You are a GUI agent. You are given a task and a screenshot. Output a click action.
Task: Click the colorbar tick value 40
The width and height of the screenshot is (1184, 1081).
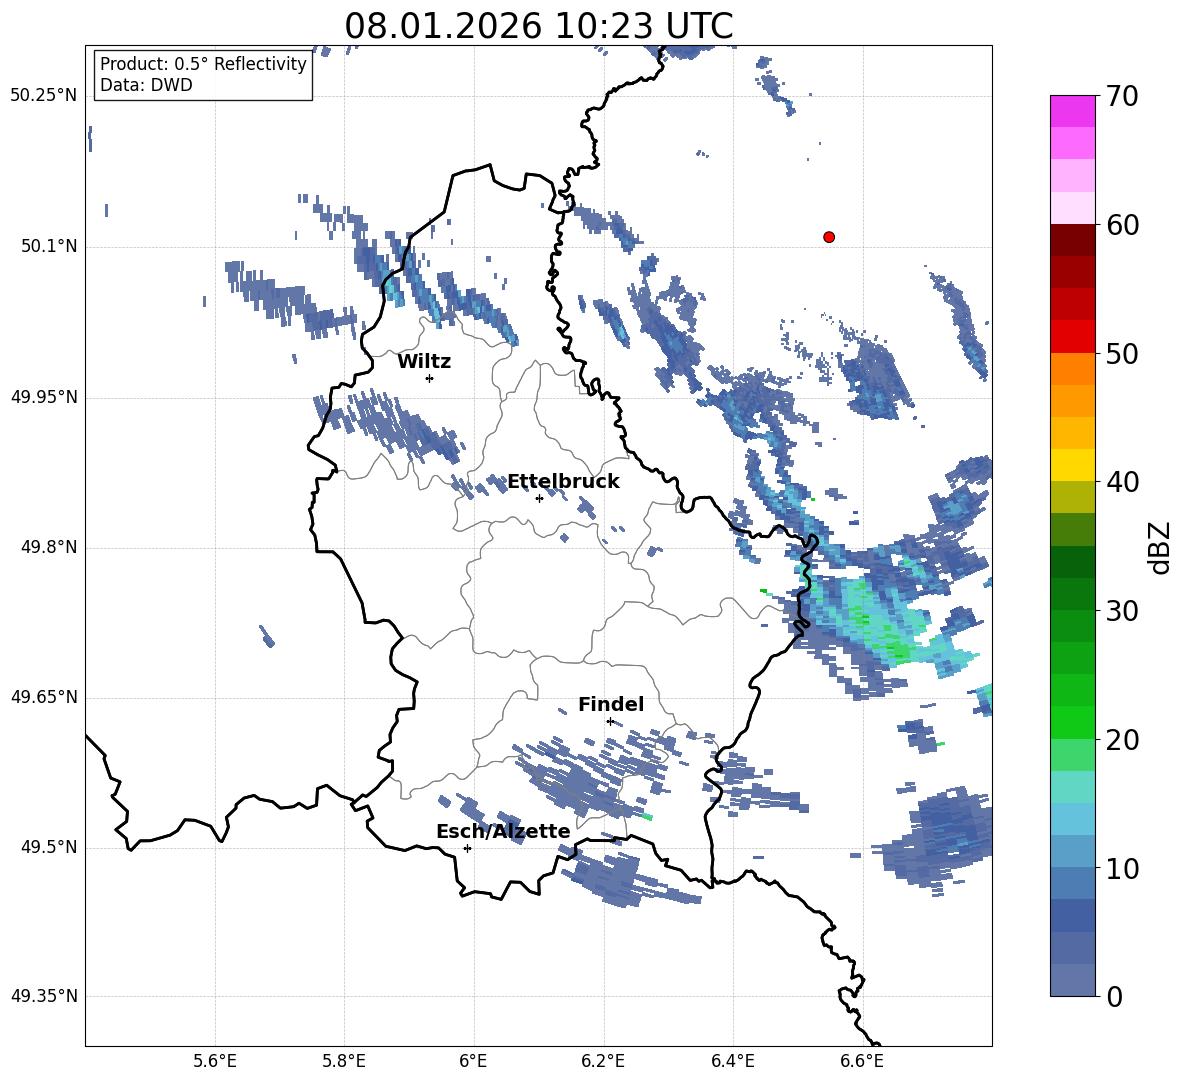[x=1122, y=482]
